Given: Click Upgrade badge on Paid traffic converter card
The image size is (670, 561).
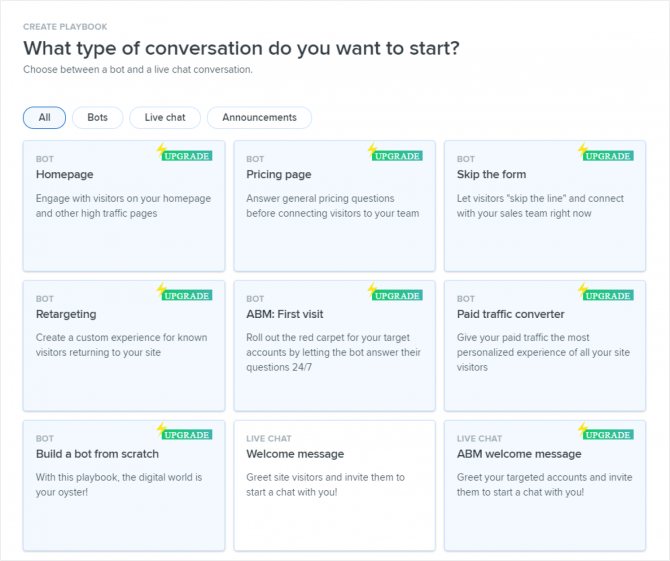Looking at the screenshot, I should [x=608, y=296].
